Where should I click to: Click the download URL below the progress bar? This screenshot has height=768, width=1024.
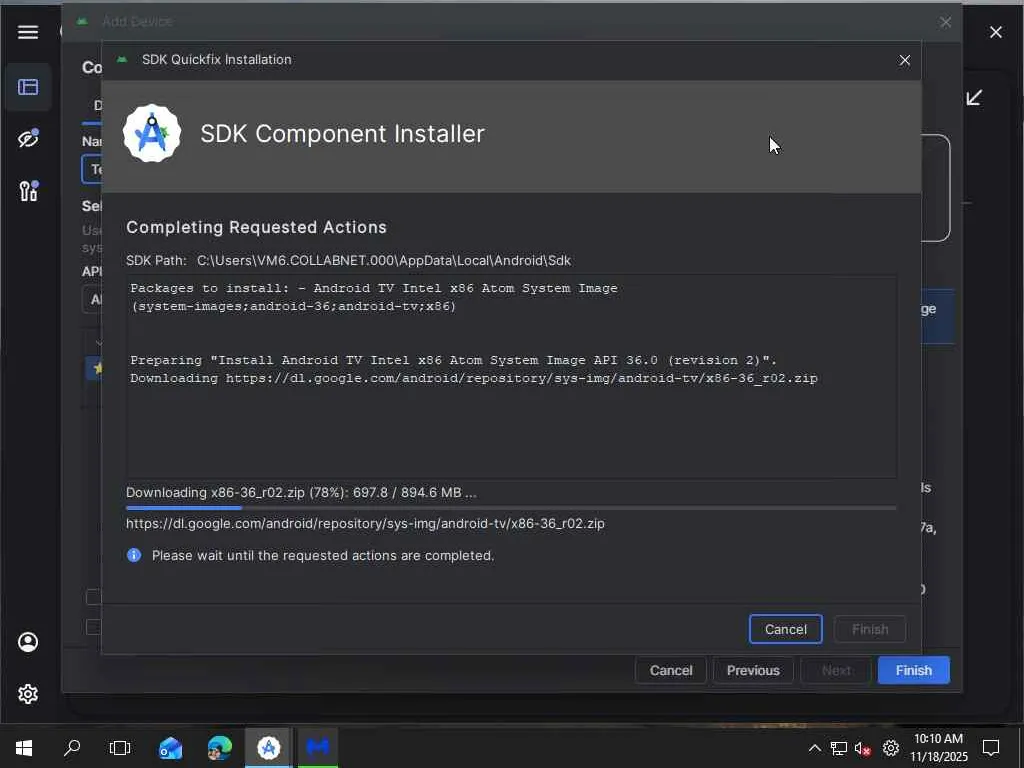coord(365,524)
